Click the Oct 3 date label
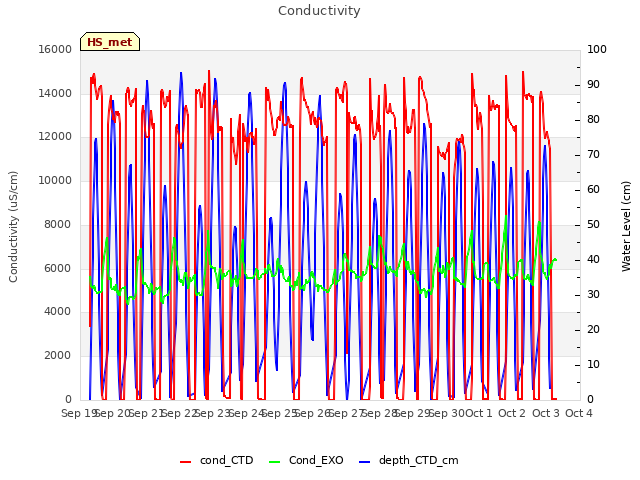This screenshot has width=640, height=480. click(x=546, y=413)
